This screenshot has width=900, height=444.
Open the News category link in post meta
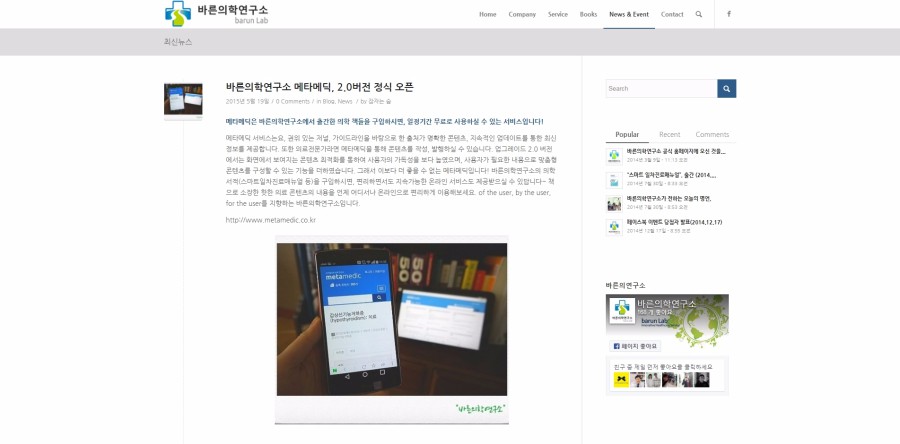345,102
